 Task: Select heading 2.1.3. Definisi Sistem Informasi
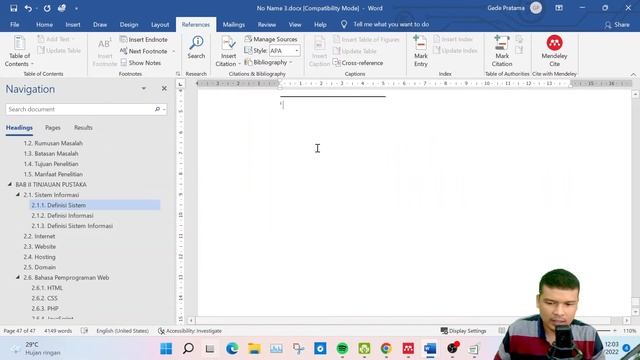(72, 226)
